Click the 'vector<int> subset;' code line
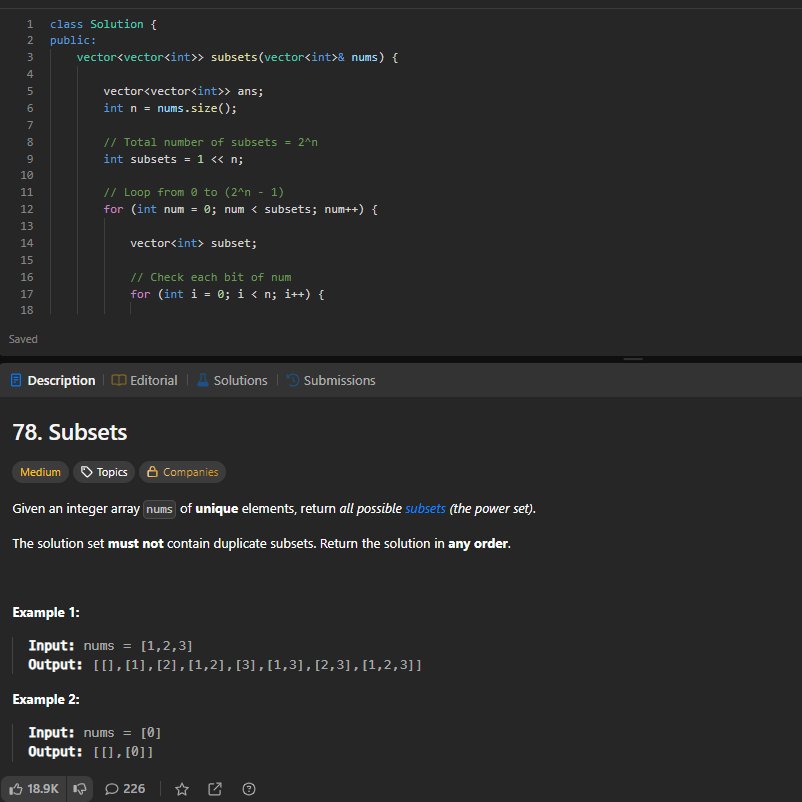The image size is (802, 802). 193,243
